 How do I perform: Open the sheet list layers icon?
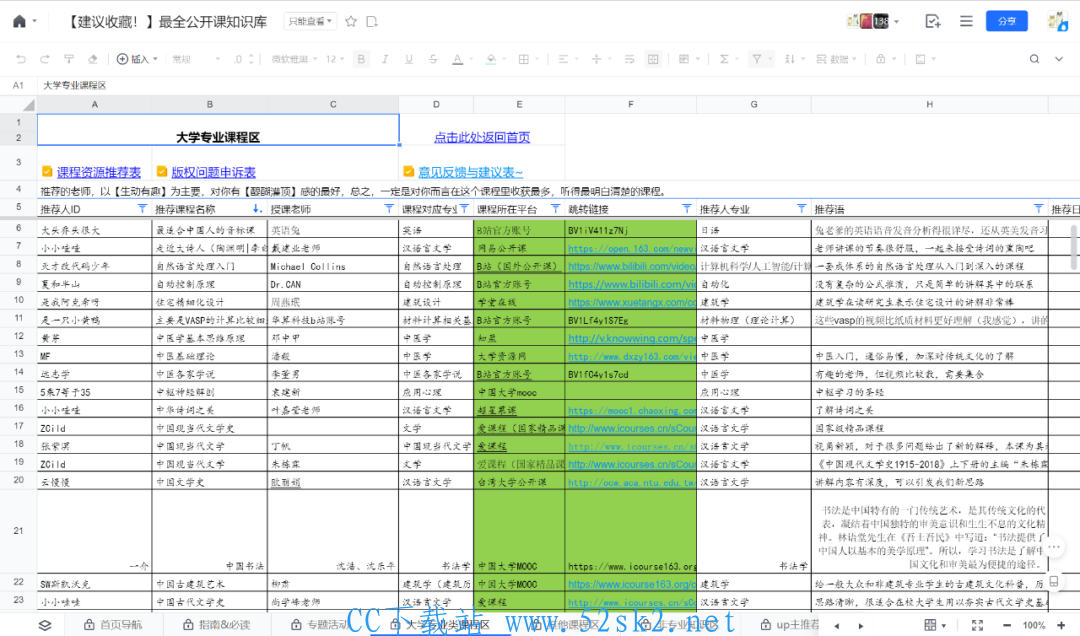45,625
